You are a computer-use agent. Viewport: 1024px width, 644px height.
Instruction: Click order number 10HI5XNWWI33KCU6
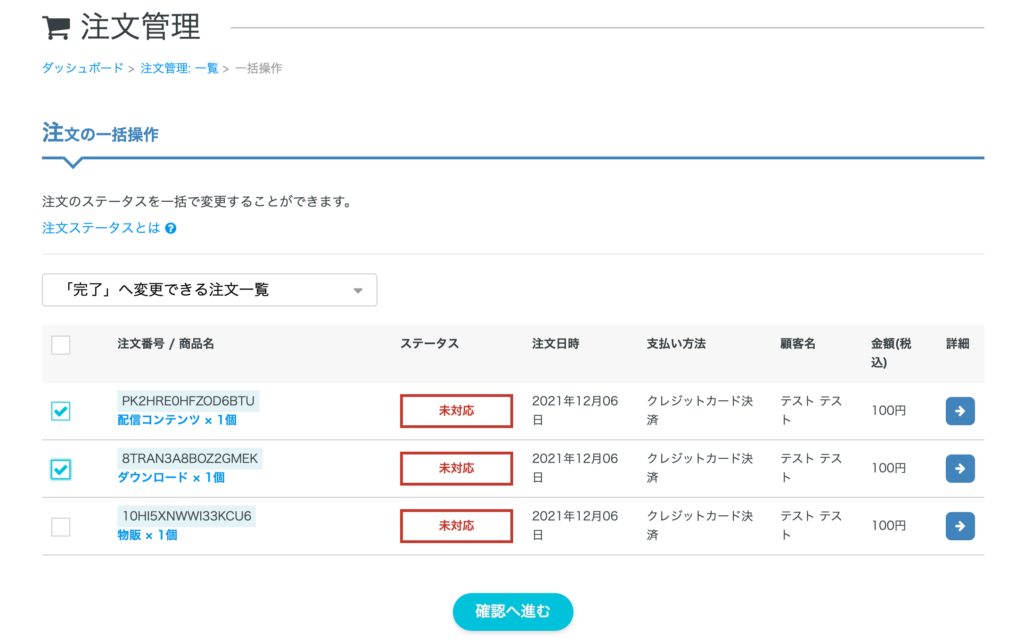[186, 516]
